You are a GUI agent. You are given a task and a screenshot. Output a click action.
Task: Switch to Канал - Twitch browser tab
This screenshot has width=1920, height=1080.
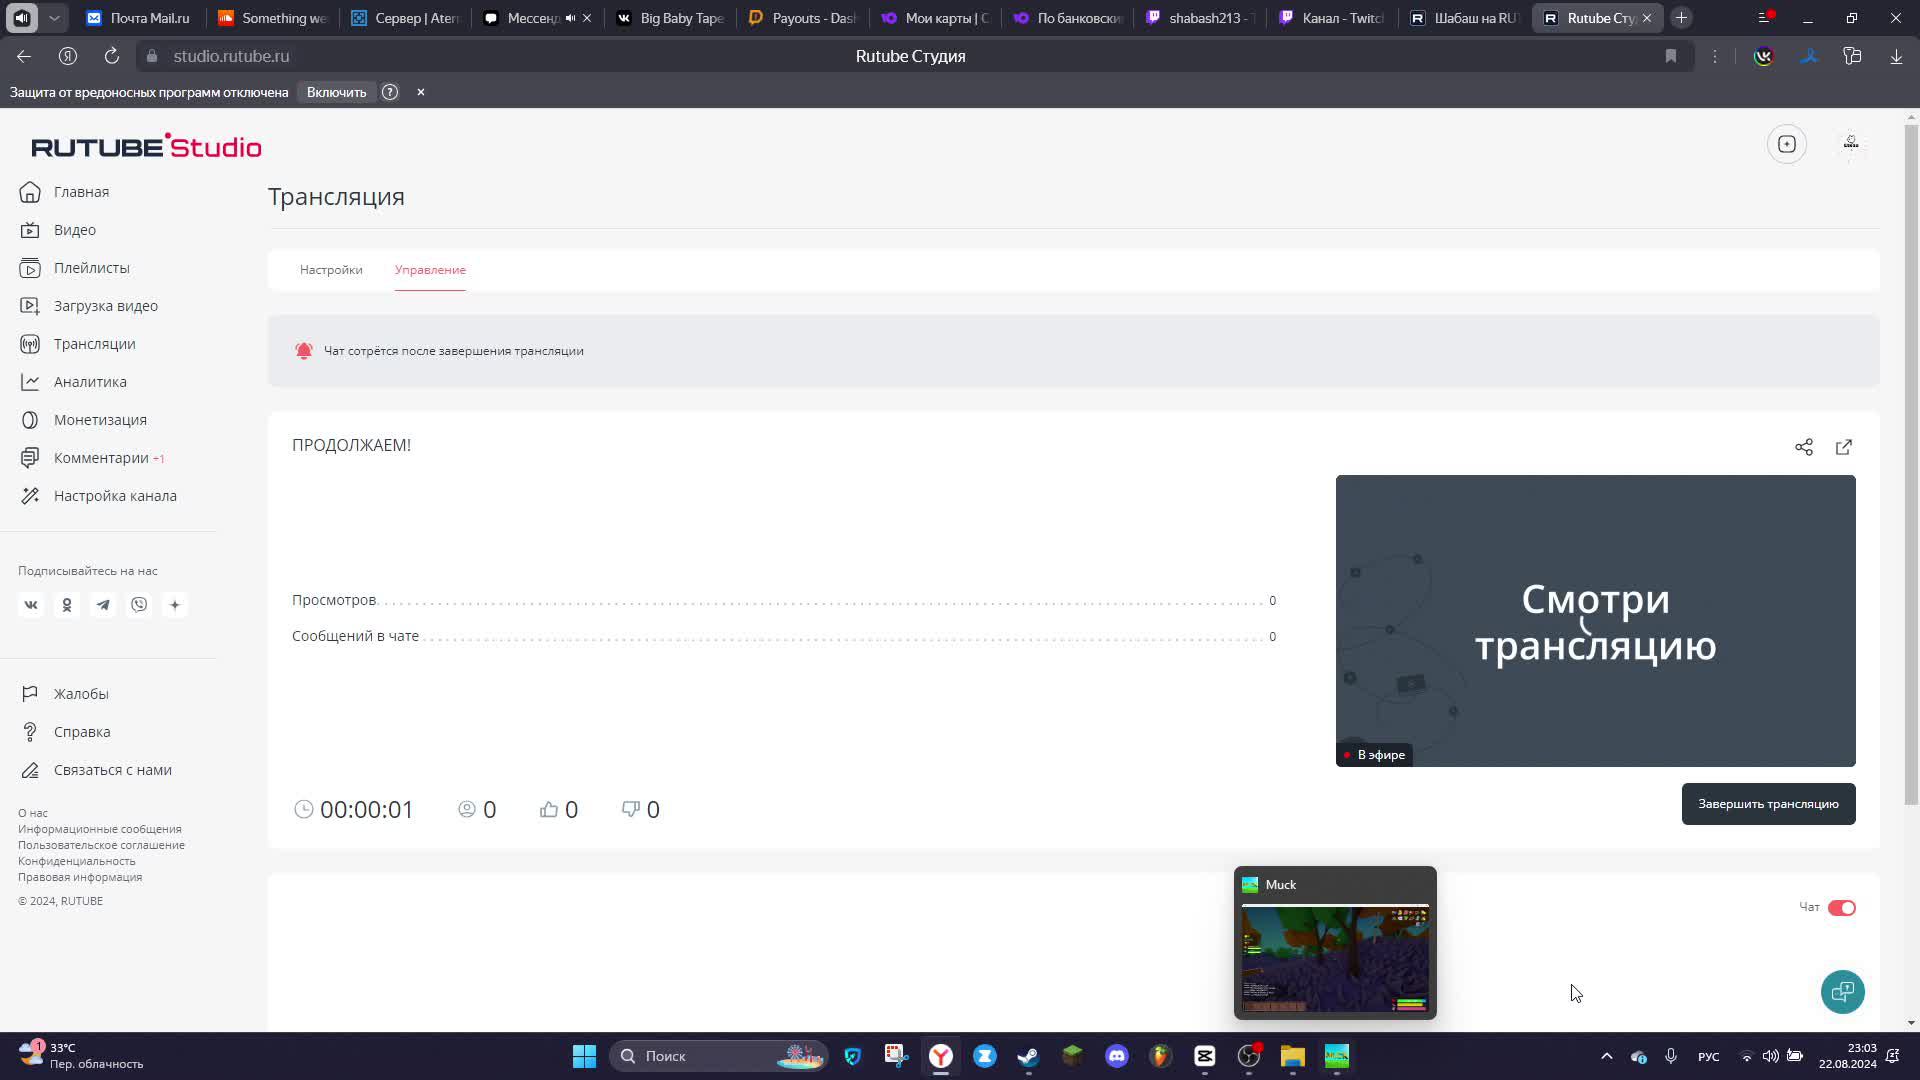[1333, 18]
